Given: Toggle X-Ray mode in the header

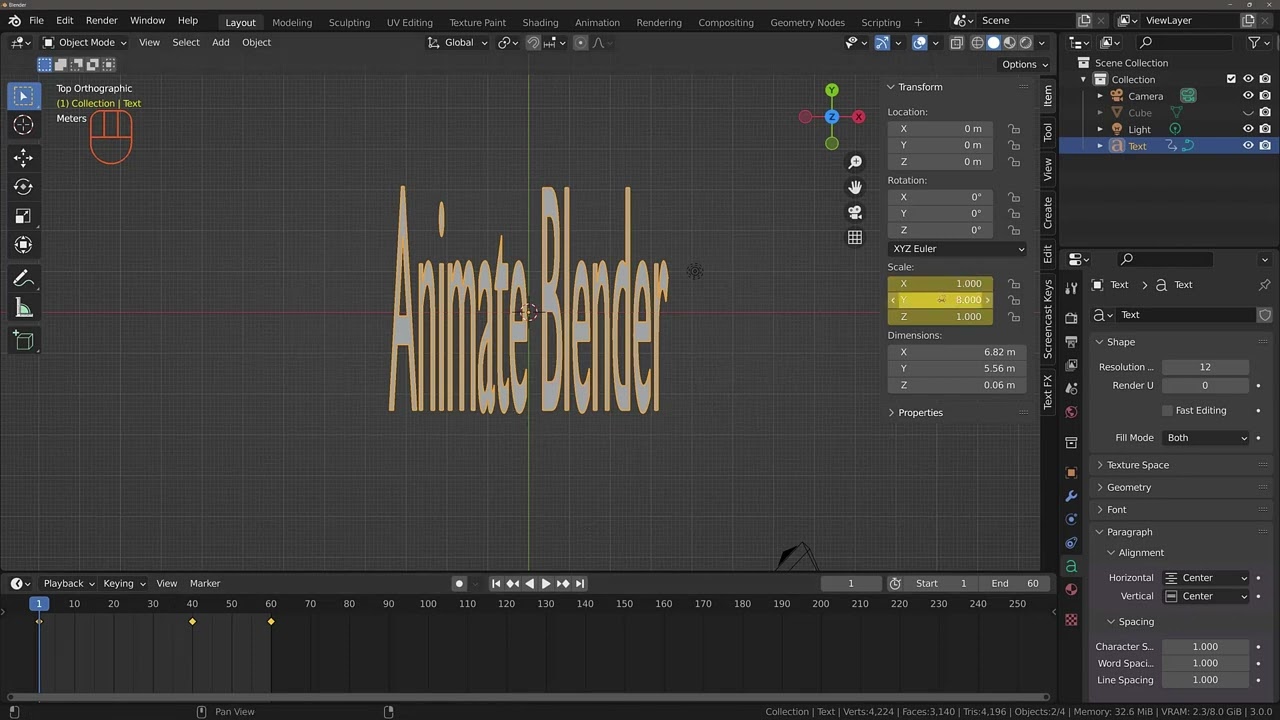Looking at the screenshot, I should coord(956,42).
